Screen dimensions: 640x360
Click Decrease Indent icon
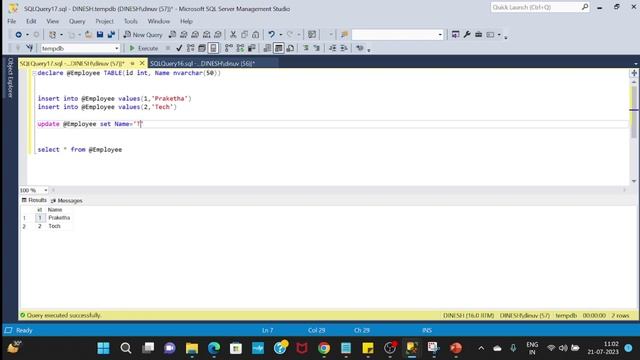tap(333, 48)
